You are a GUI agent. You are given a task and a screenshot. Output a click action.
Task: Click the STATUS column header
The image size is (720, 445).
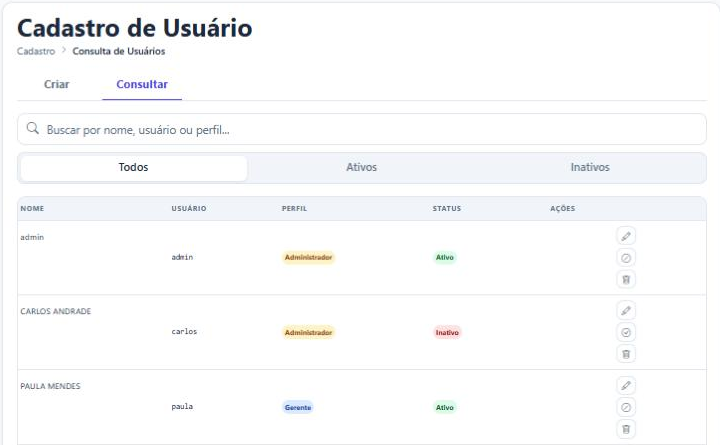(446, 208)
